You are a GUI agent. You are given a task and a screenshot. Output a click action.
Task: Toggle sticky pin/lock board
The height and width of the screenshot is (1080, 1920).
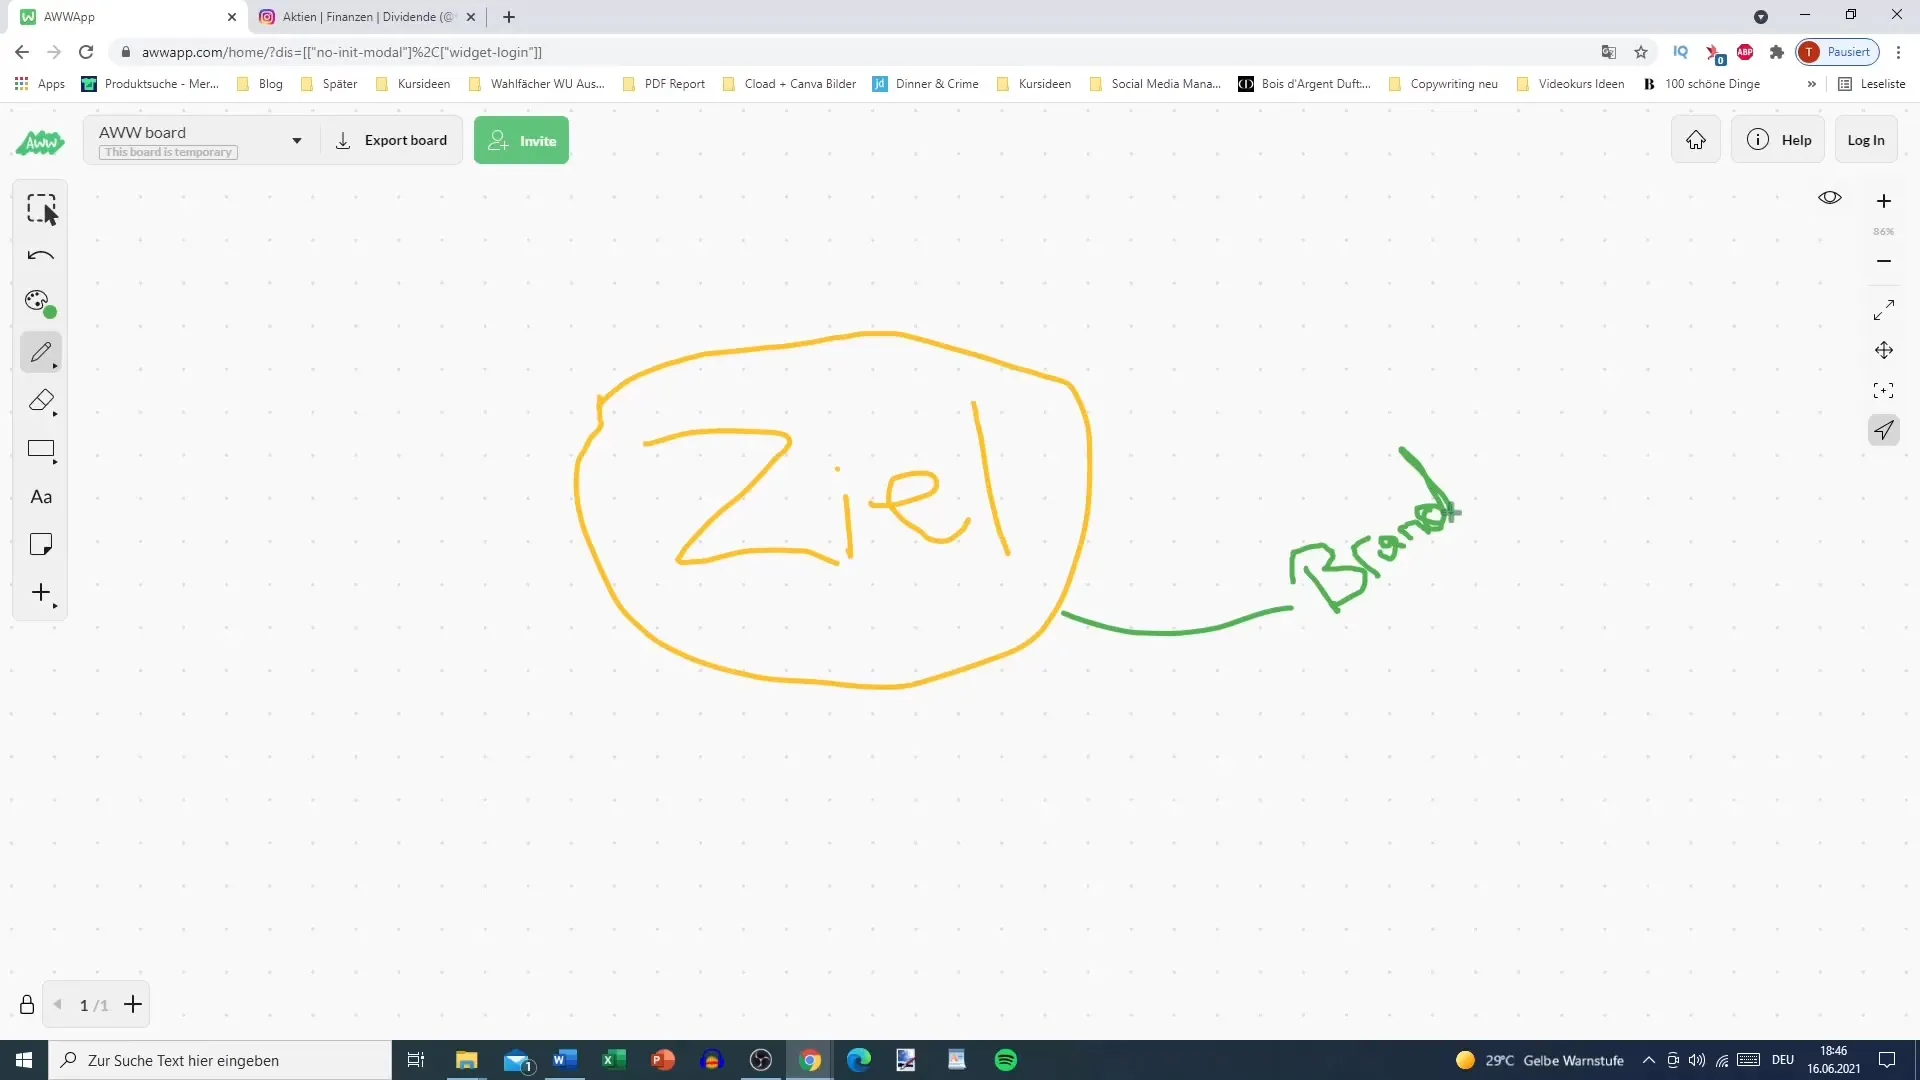(x=26, y=1005)
